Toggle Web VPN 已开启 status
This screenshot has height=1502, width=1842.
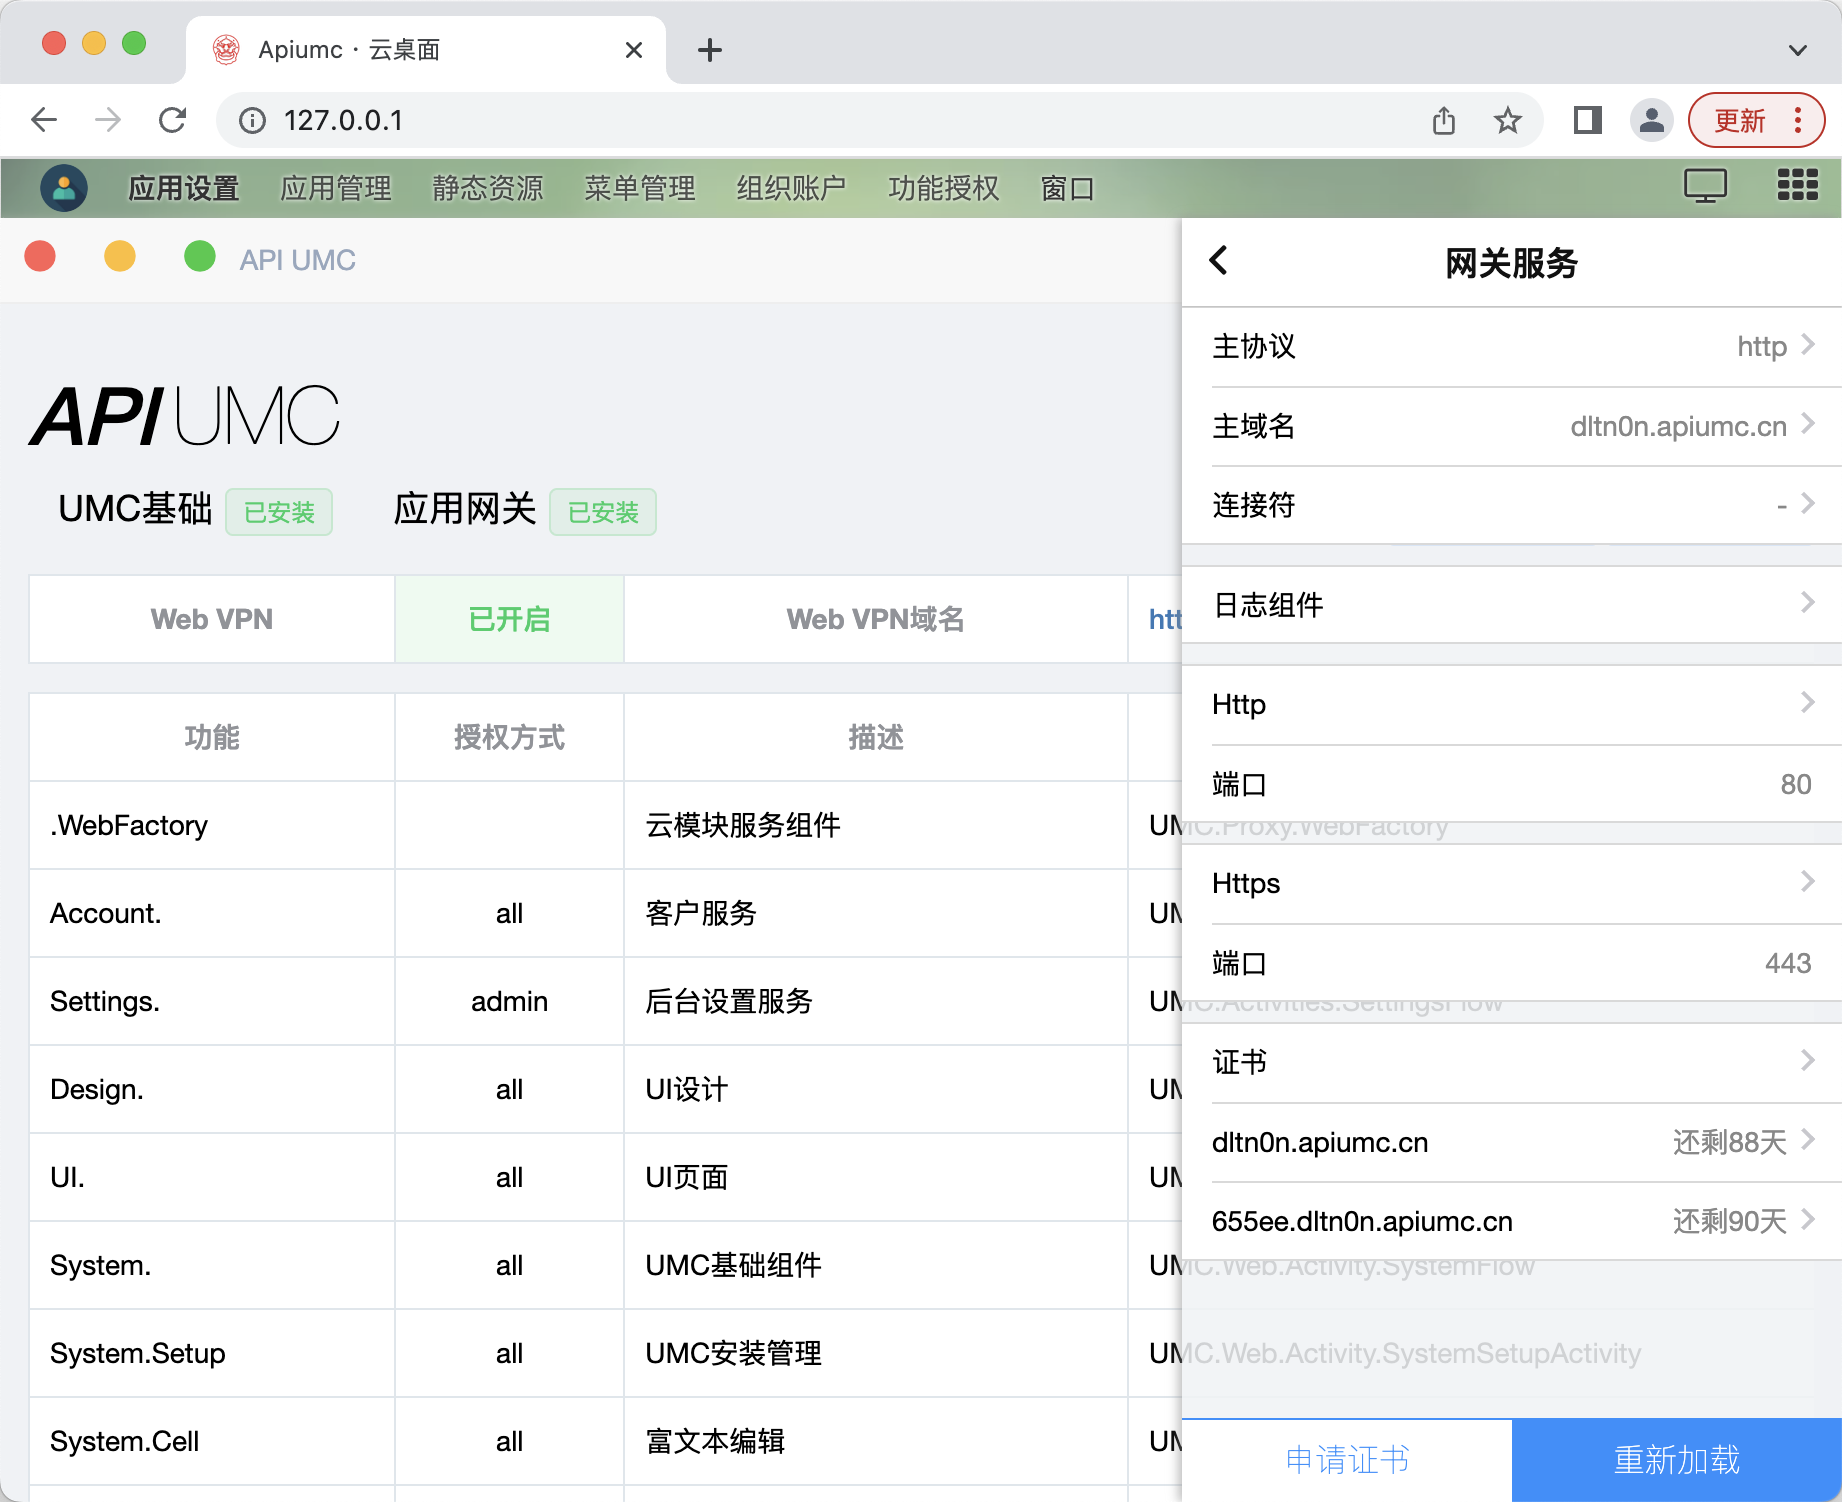509,619
